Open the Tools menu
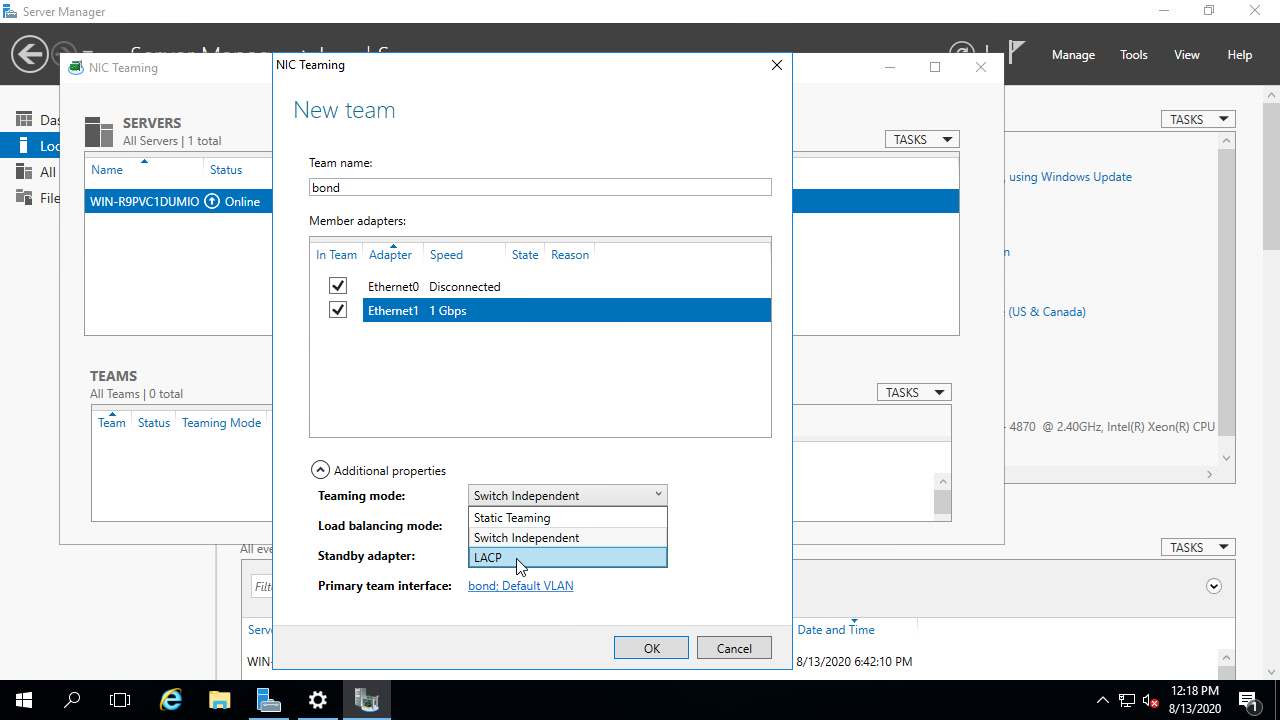Image resolution: width=1280 pixels, height=720 pixels. (1133, 55)
